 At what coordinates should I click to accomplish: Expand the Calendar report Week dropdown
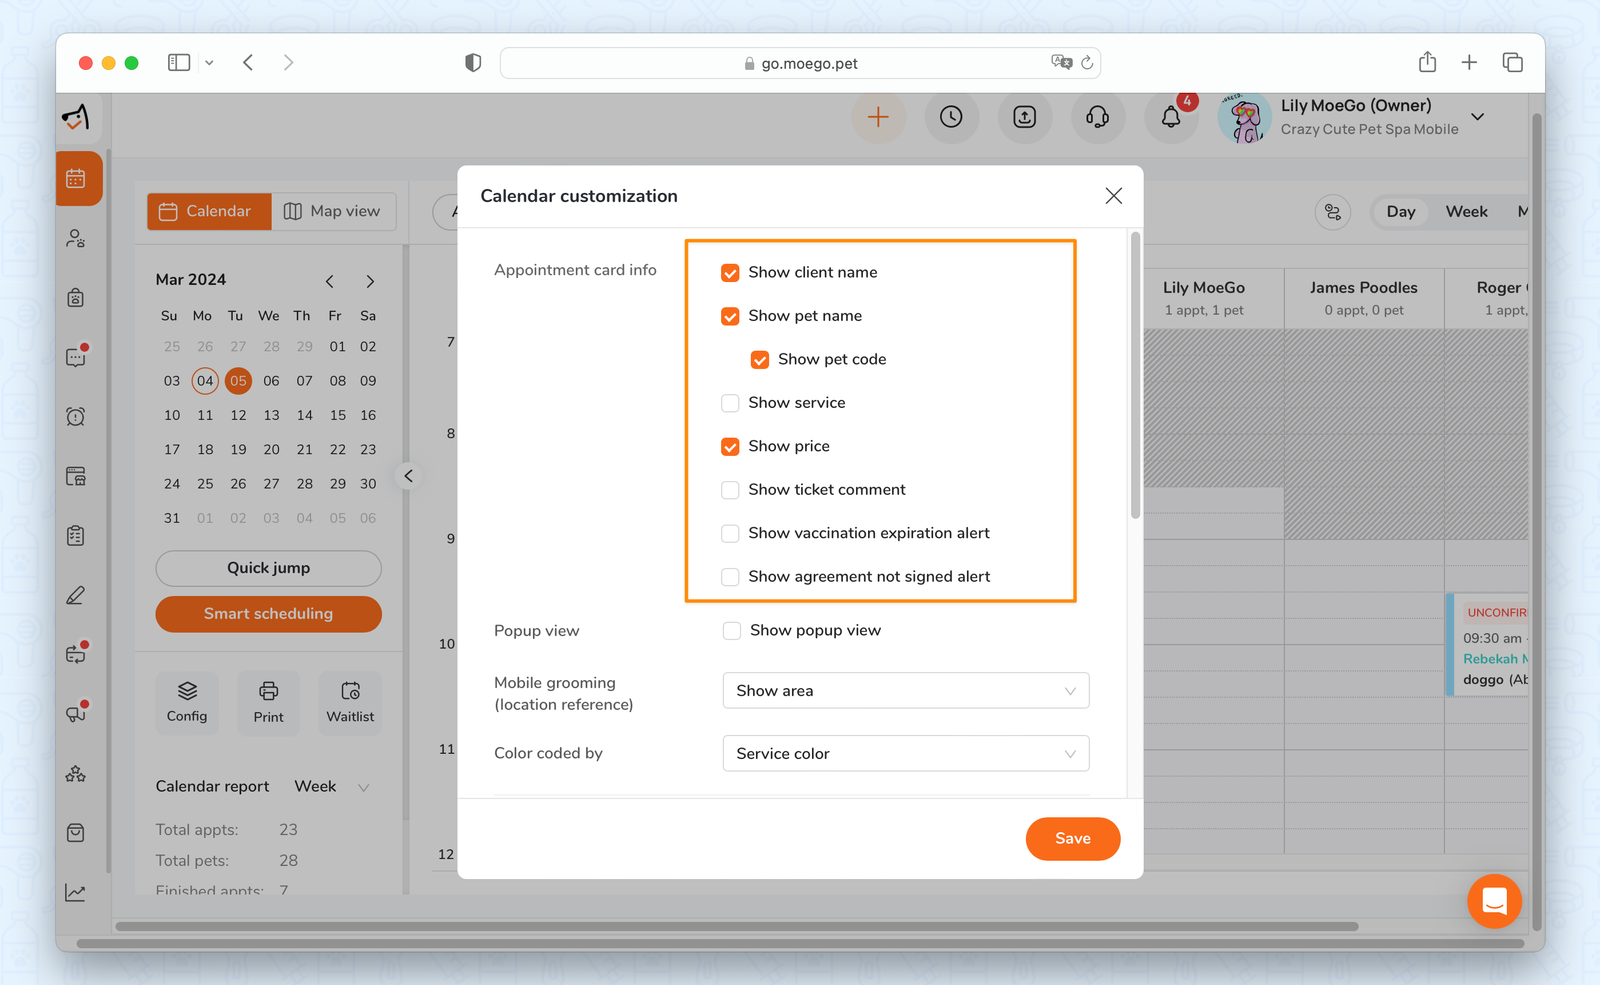332,786
